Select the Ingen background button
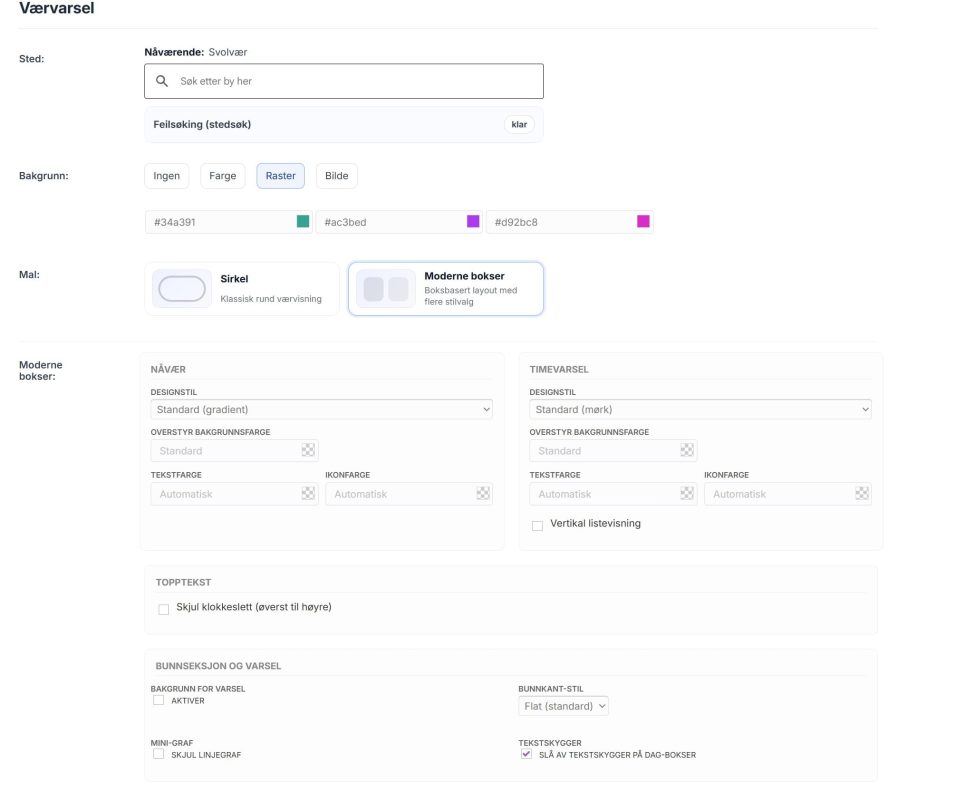 167,176
